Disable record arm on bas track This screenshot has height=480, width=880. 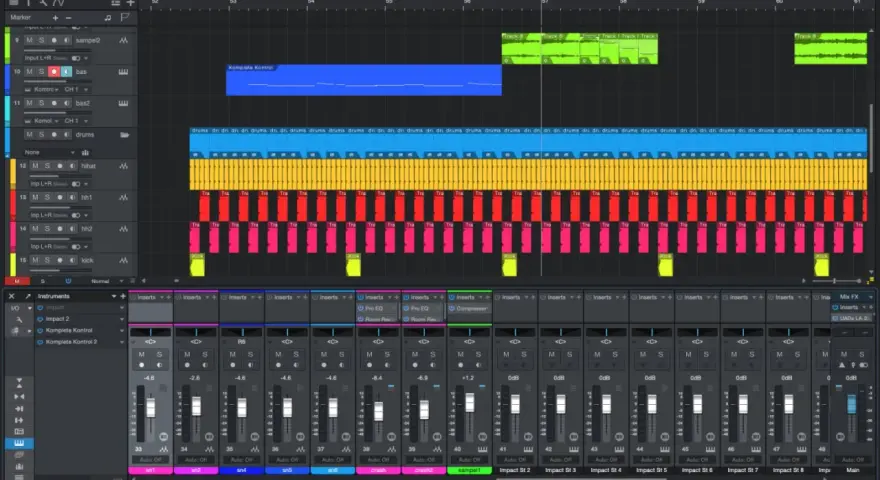coord(54,72)
